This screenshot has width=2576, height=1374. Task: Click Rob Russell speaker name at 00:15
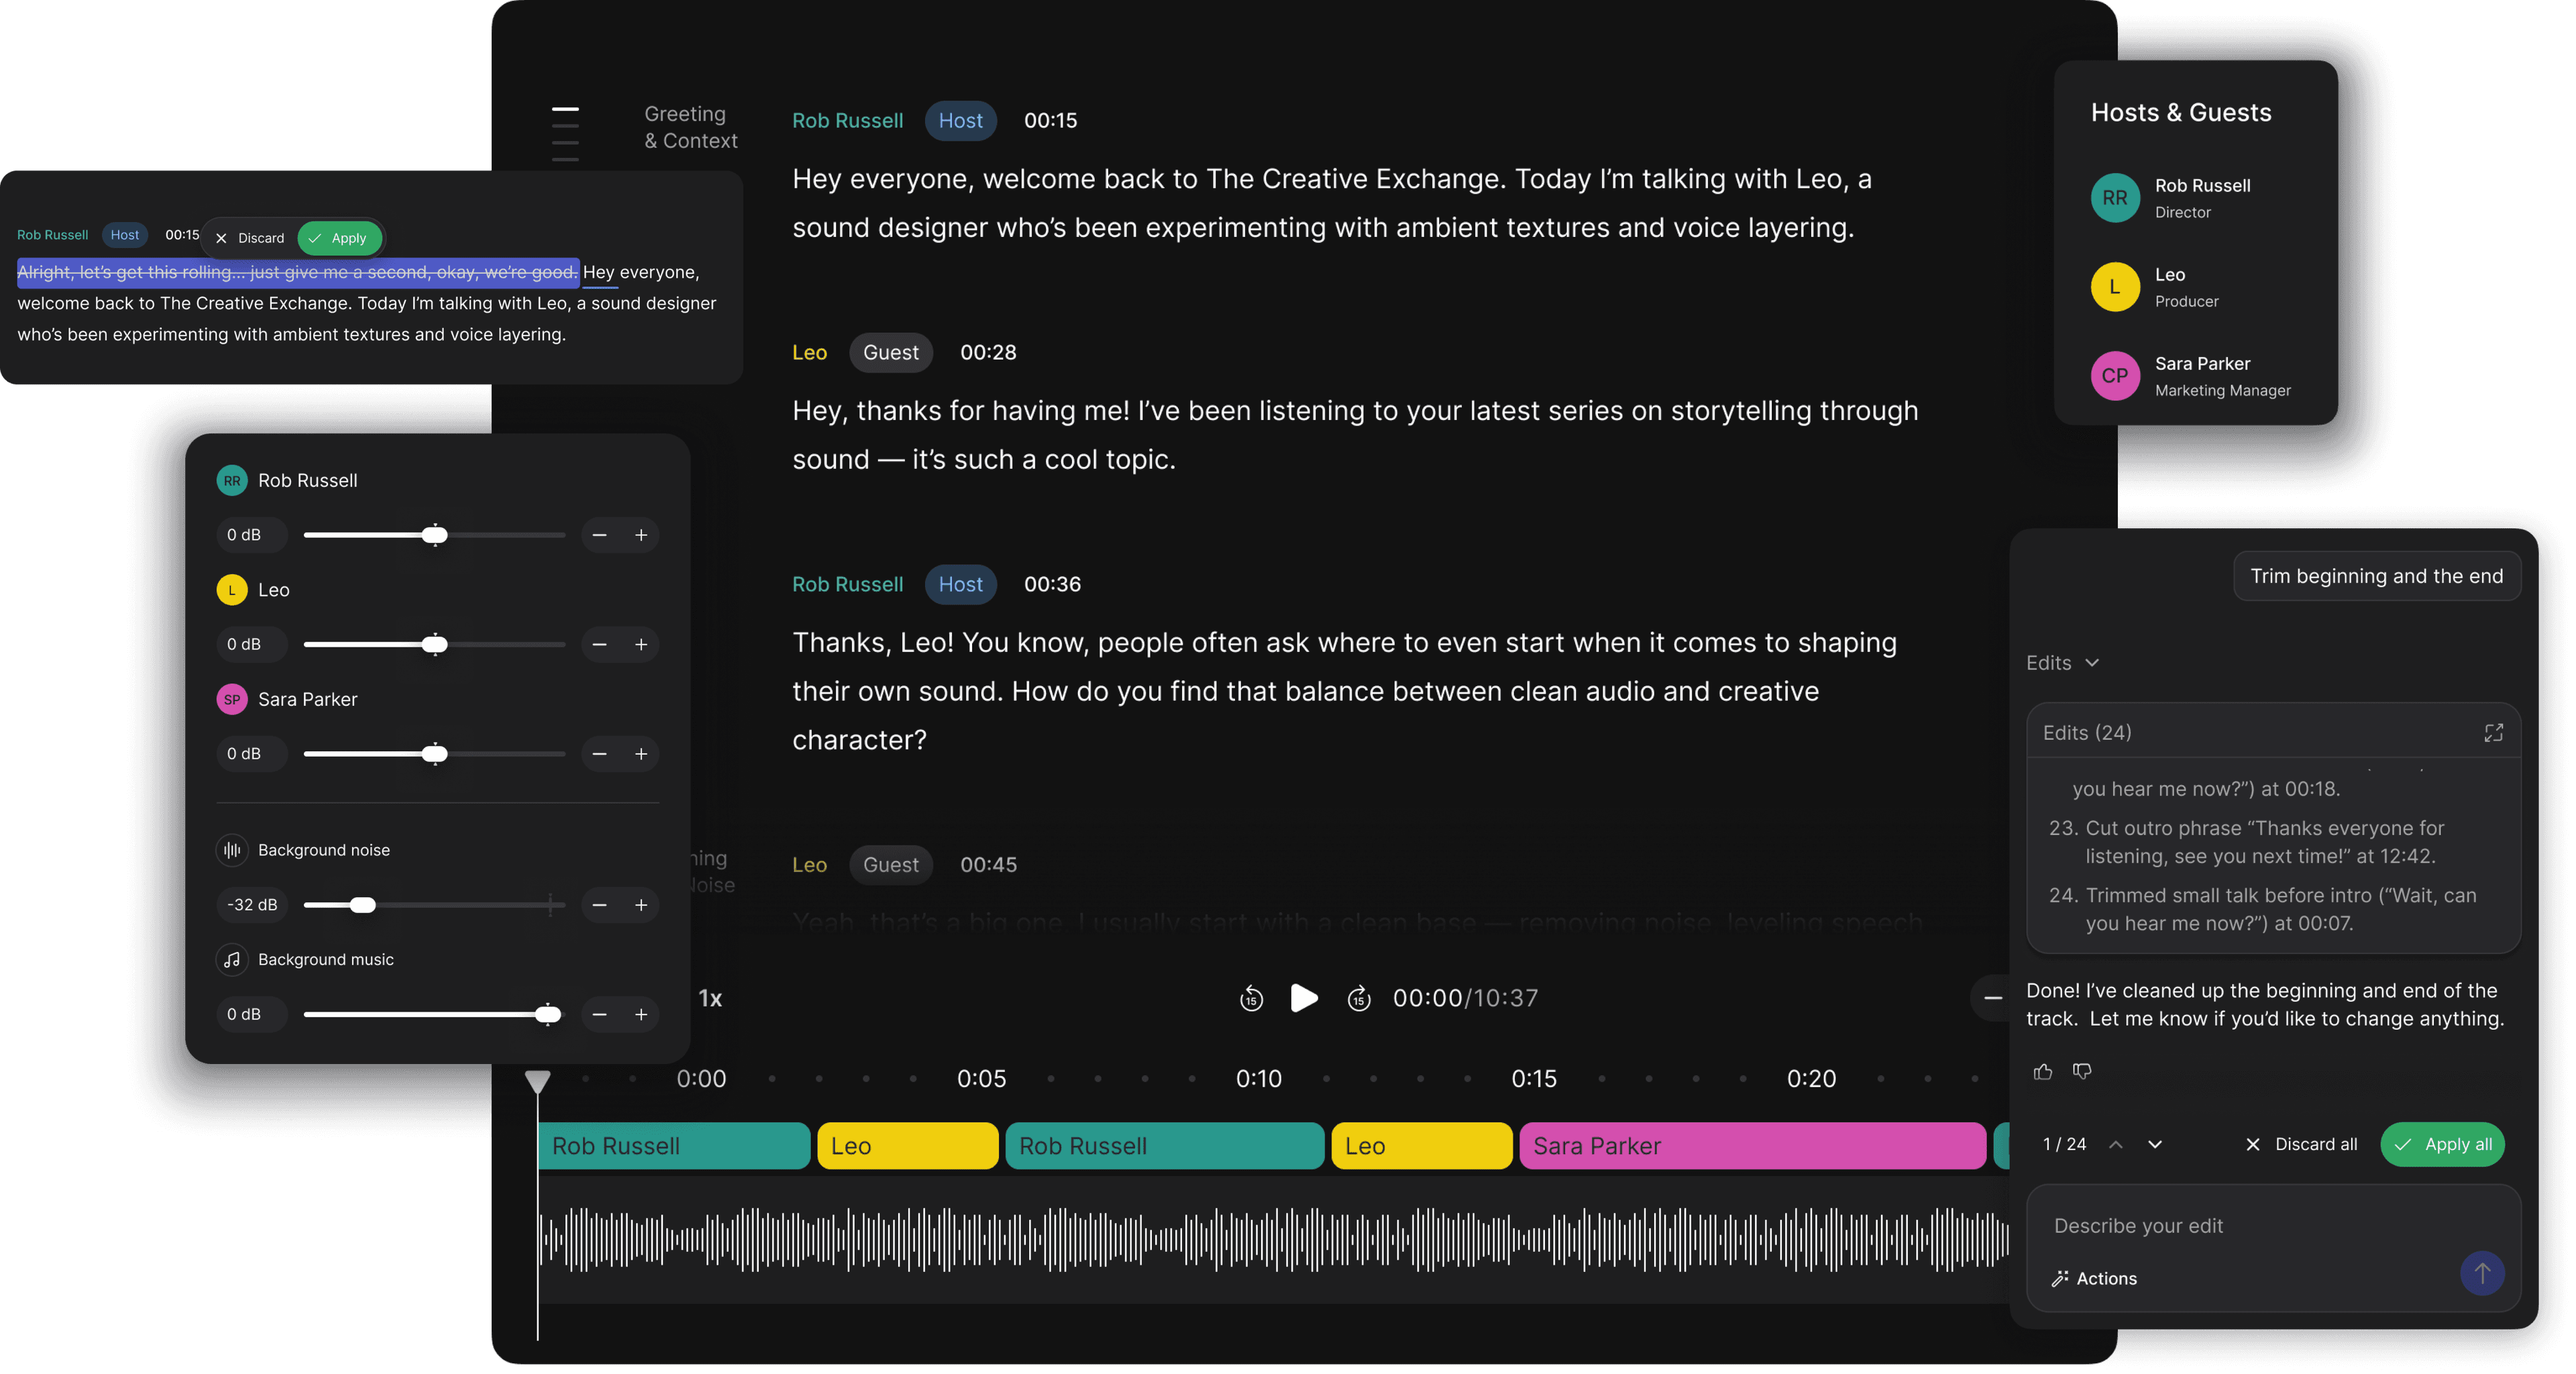[847, 120]
